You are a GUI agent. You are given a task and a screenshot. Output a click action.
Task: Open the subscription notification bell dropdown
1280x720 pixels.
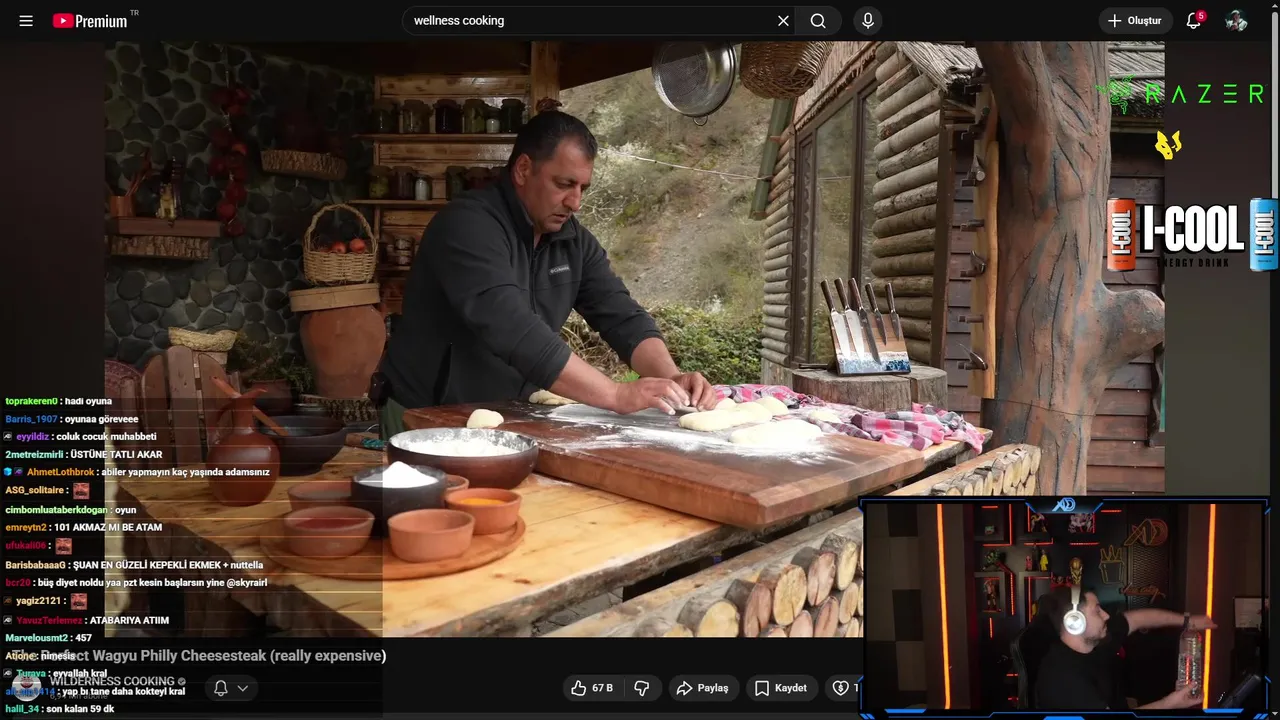231,688
